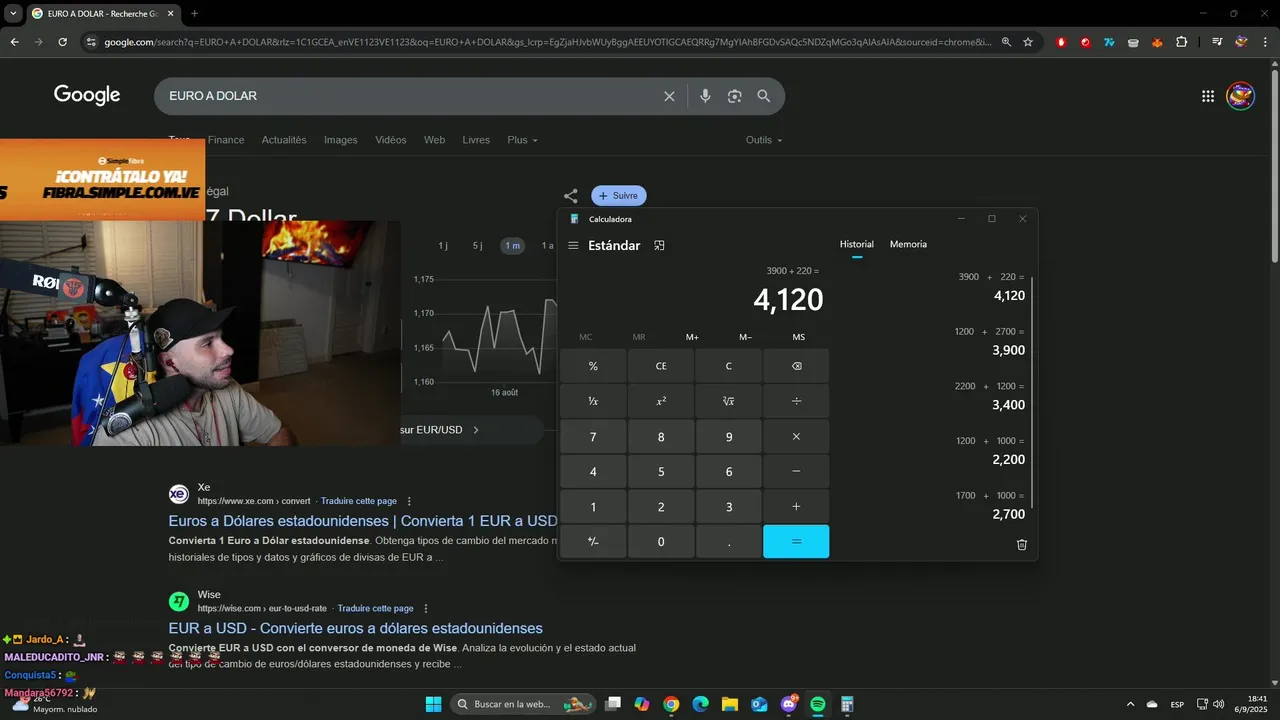Viewport: 1280px width, 720px height.
Task: Open the Google account avatar
Action: click(1240, 96)
